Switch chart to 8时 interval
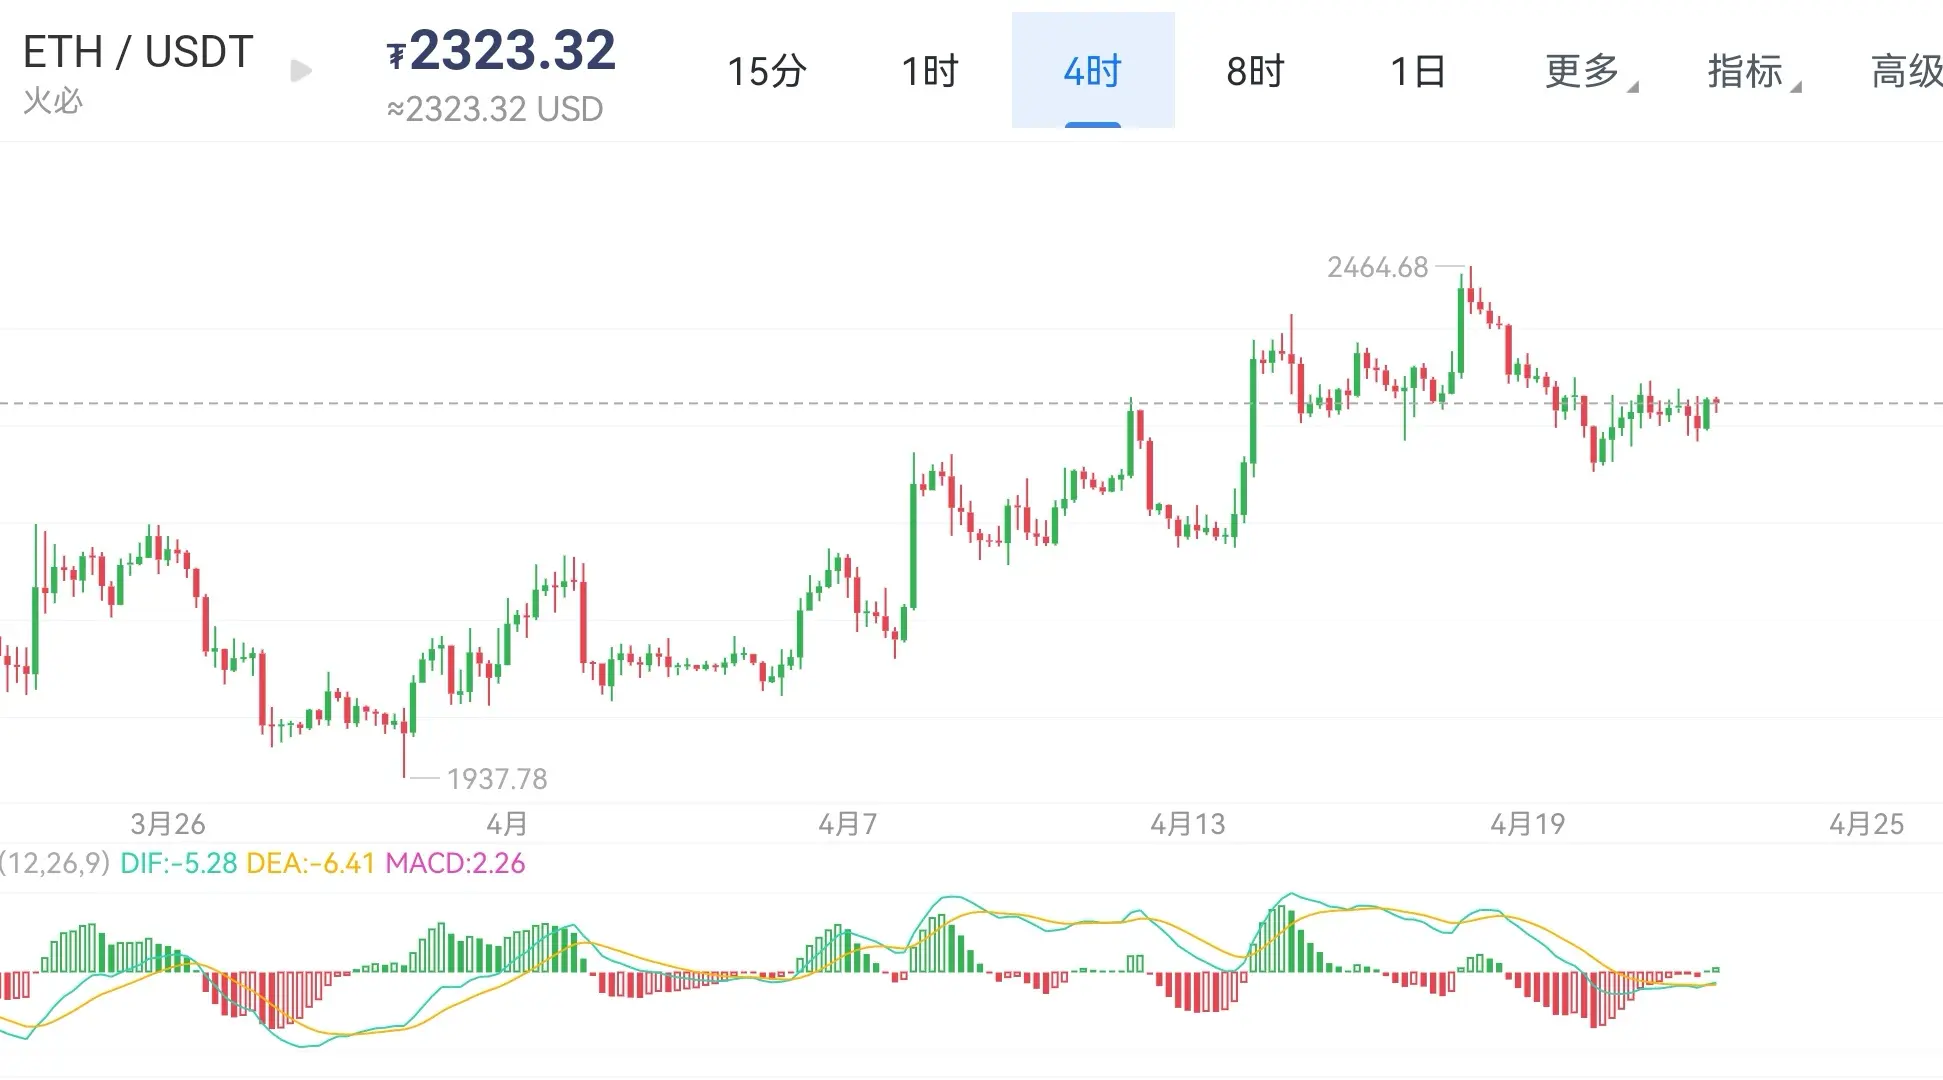1943x1080 pixels. point(1255,71)
